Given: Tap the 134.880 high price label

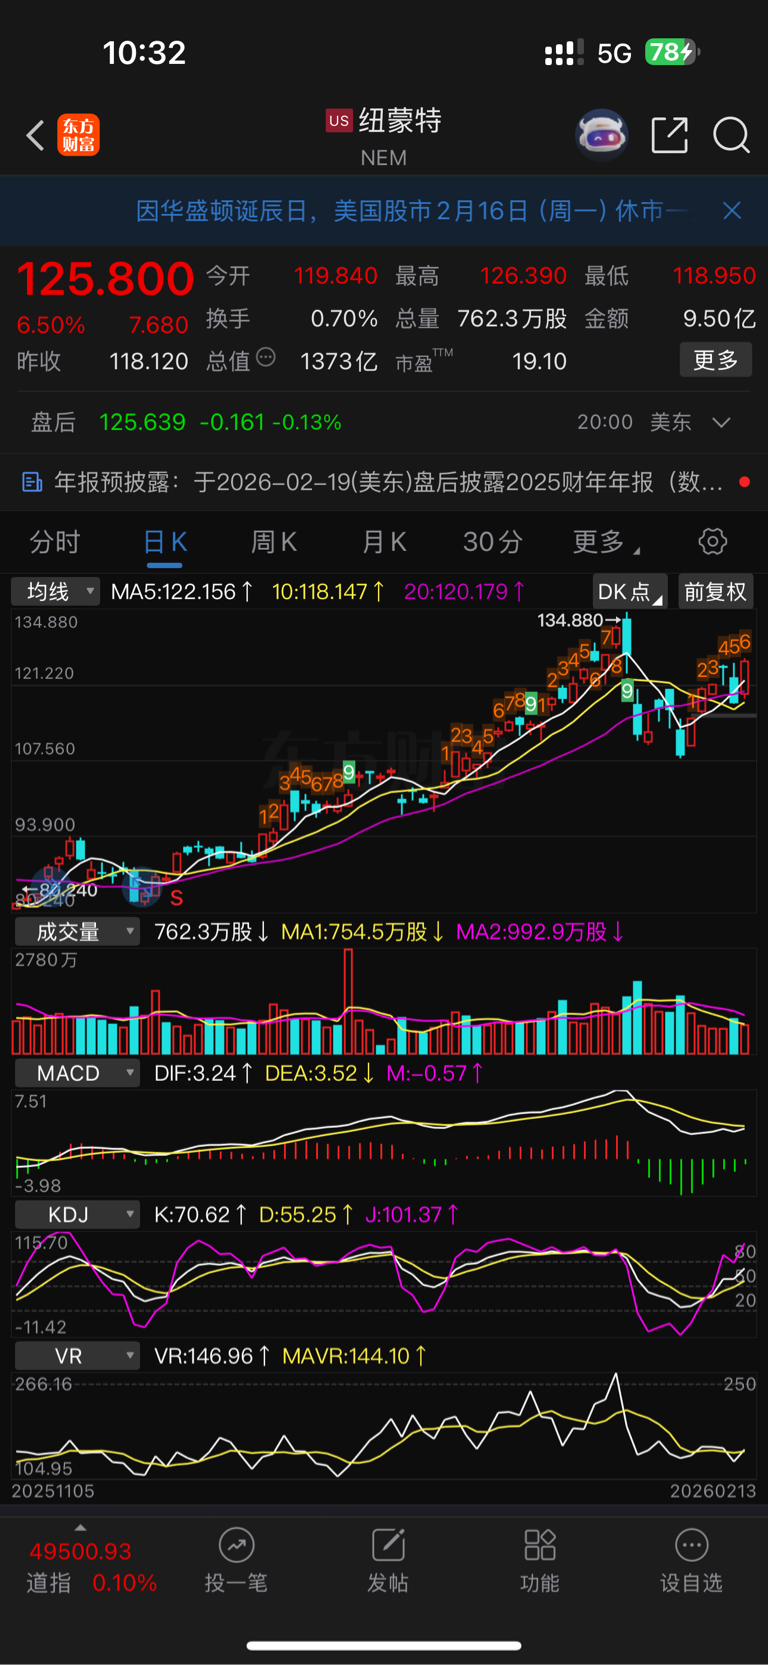Looking at the screenshot, I should 570,620.
